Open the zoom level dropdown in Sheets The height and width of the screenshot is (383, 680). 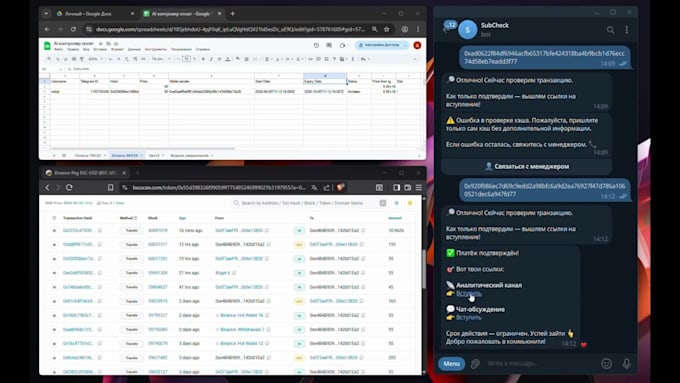[x=95, y=59]
